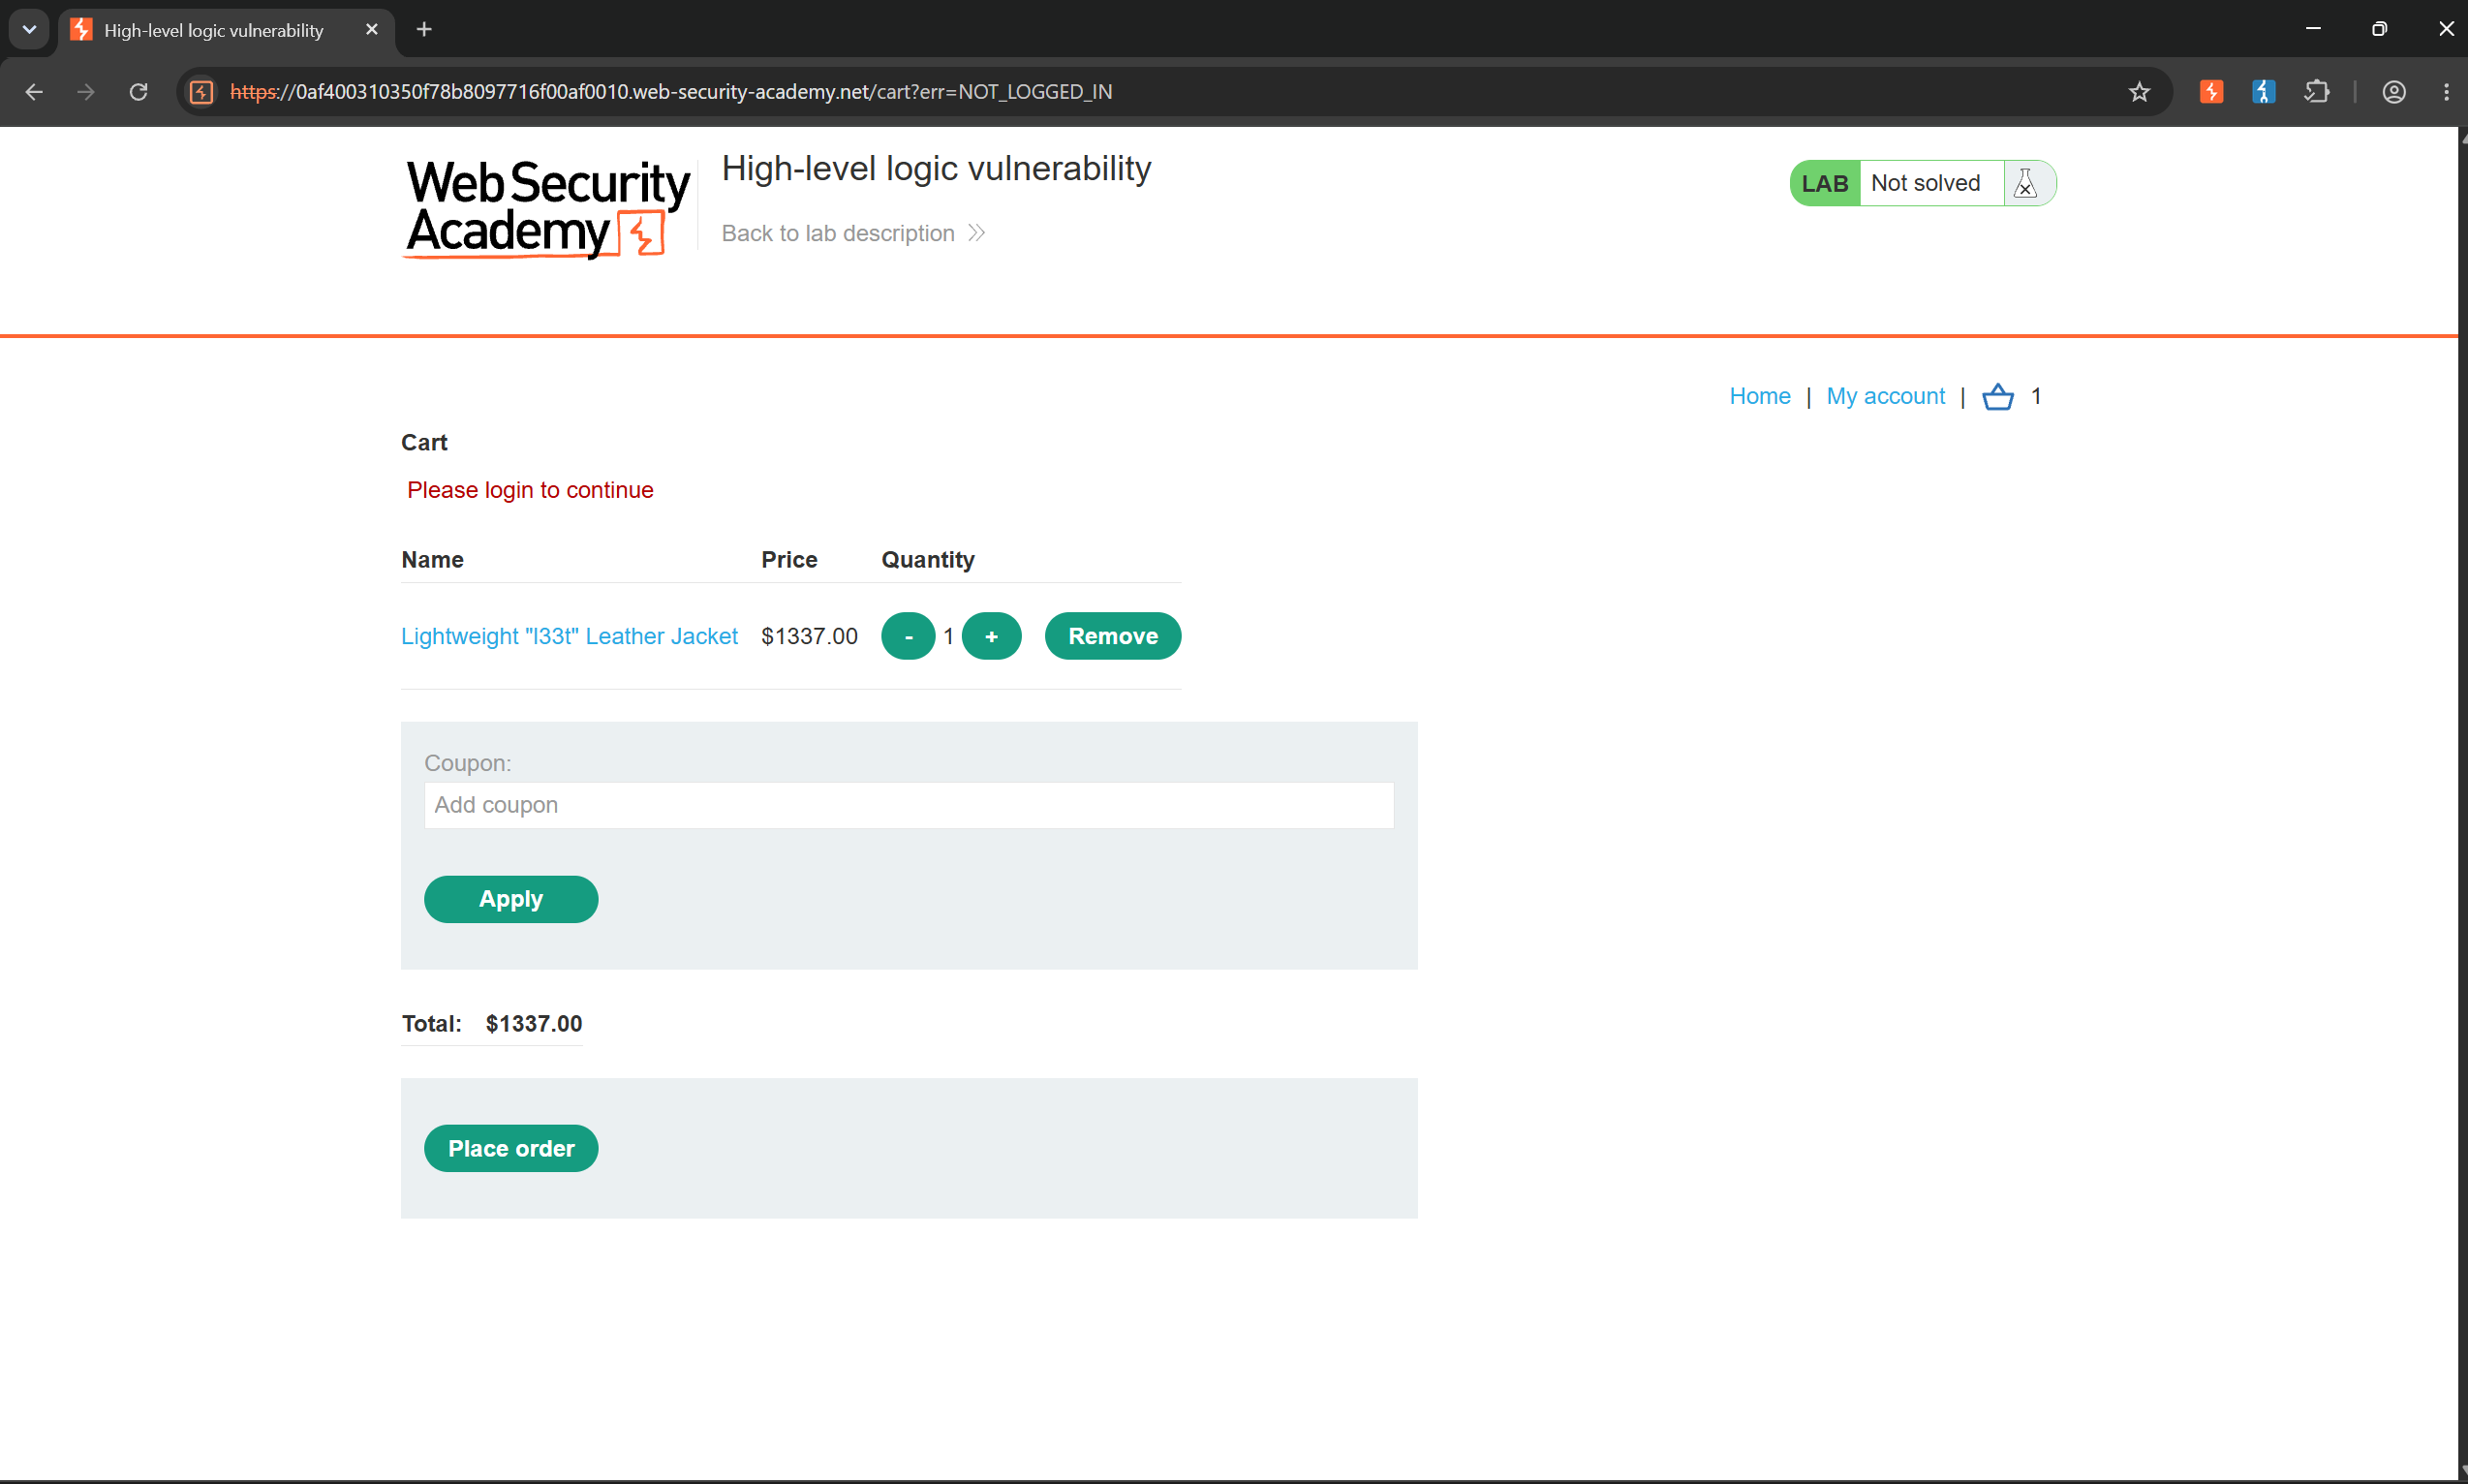Click the lab flask status icon
Screen dimensions: 2468x1484
click(x=2025, y=183)
